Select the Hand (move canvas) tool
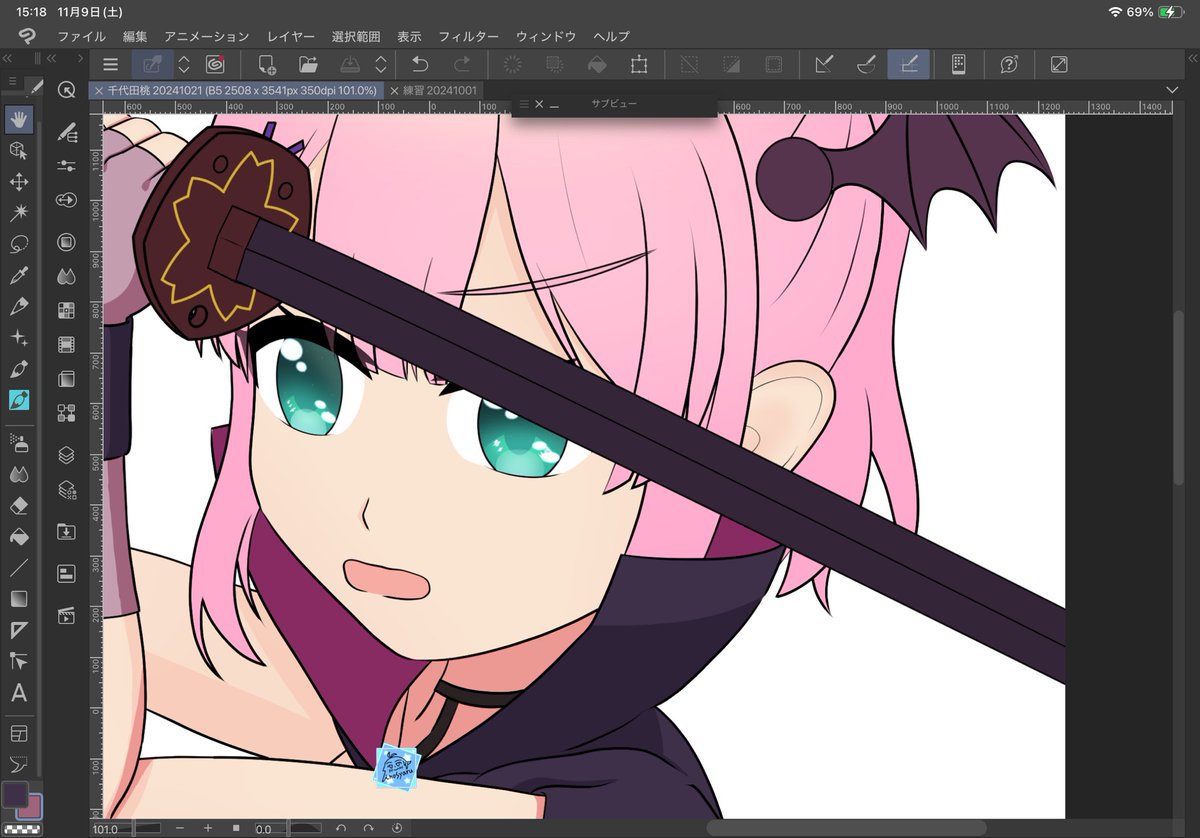Image resolution: width=1200 pixels, height=838 pixels. tap(18, 120)
